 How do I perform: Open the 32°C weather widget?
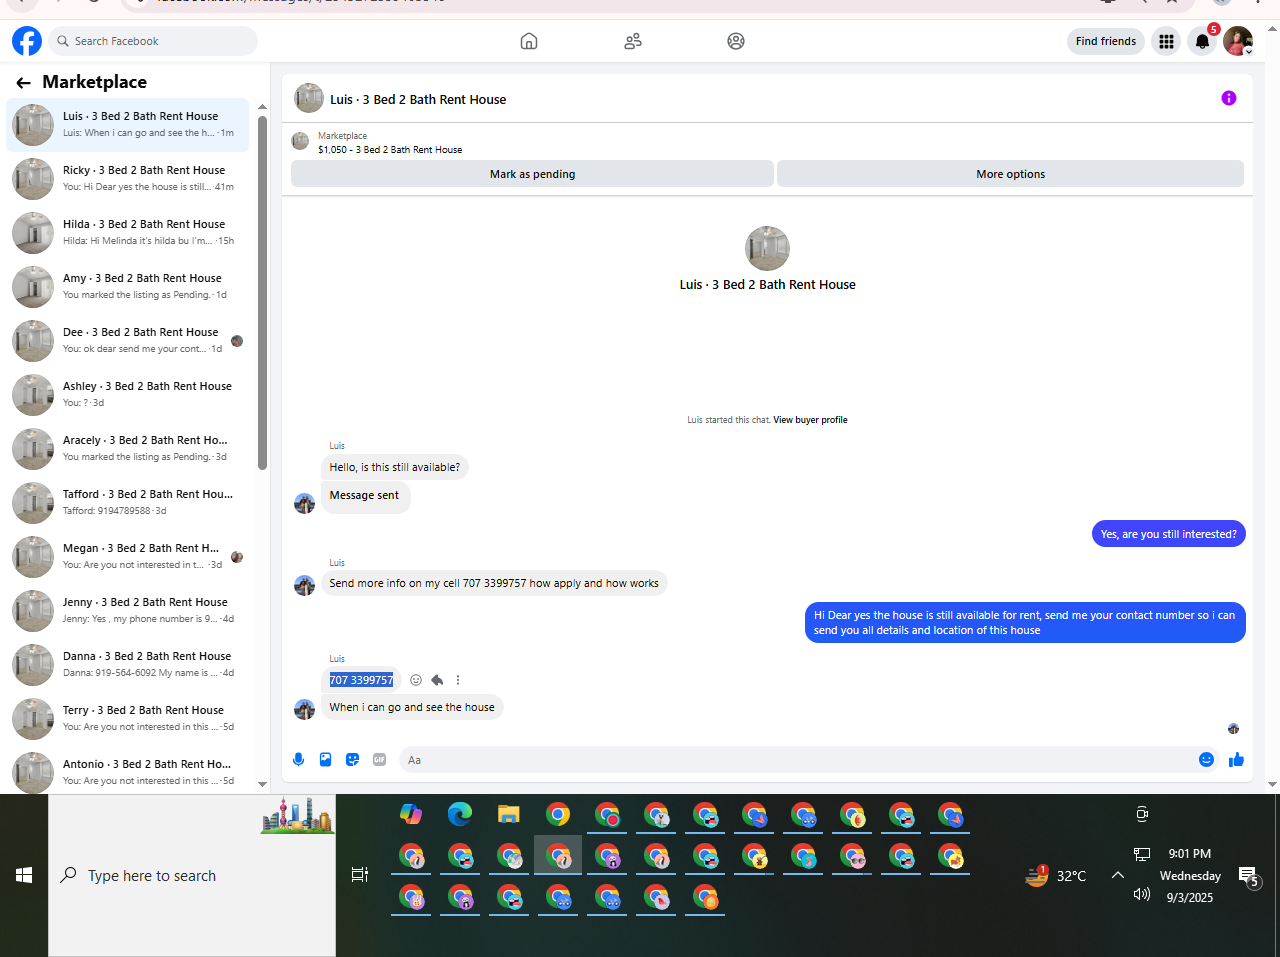point(1056,875)
